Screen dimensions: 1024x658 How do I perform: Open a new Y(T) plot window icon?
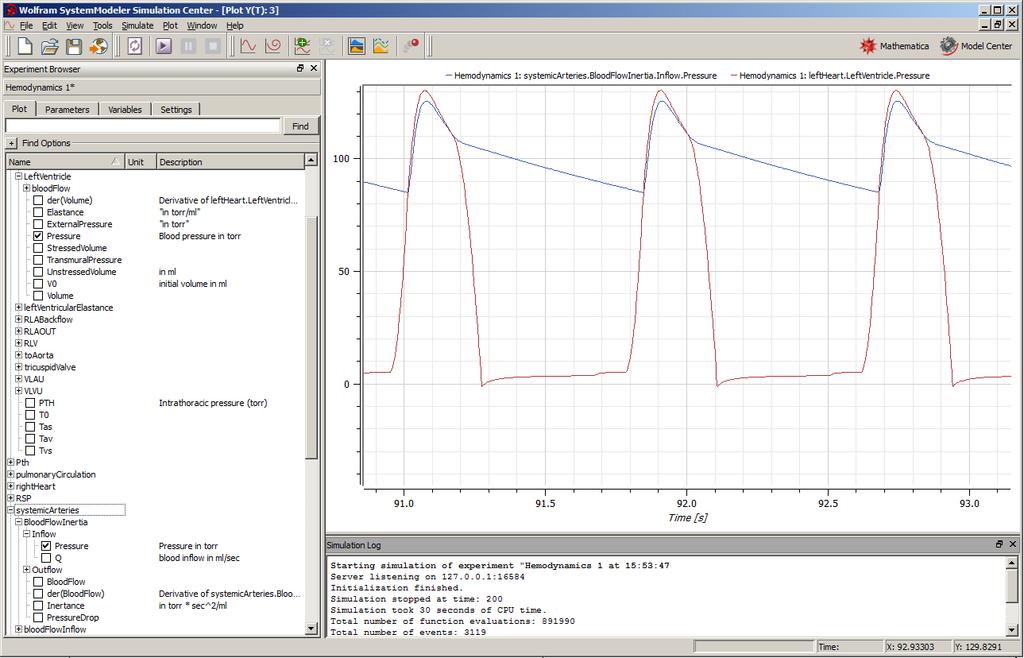[x=248, y=46]
